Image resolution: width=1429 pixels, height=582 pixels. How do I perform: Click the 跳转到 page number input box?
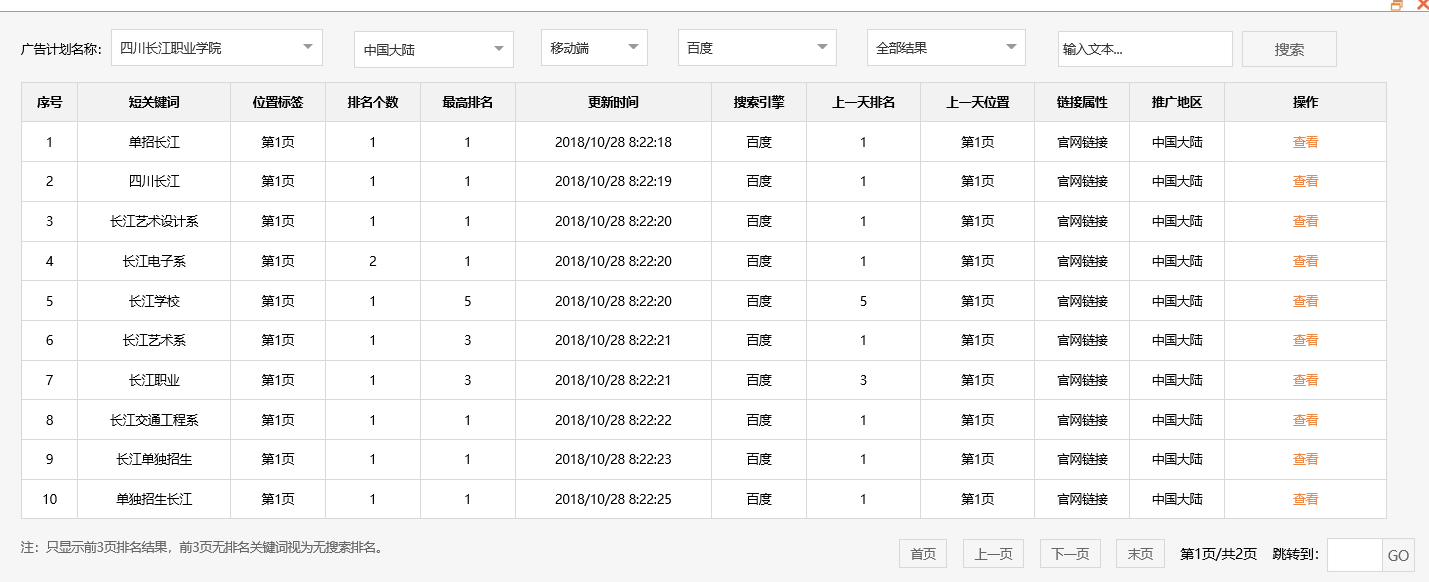tap(1355, 555)
